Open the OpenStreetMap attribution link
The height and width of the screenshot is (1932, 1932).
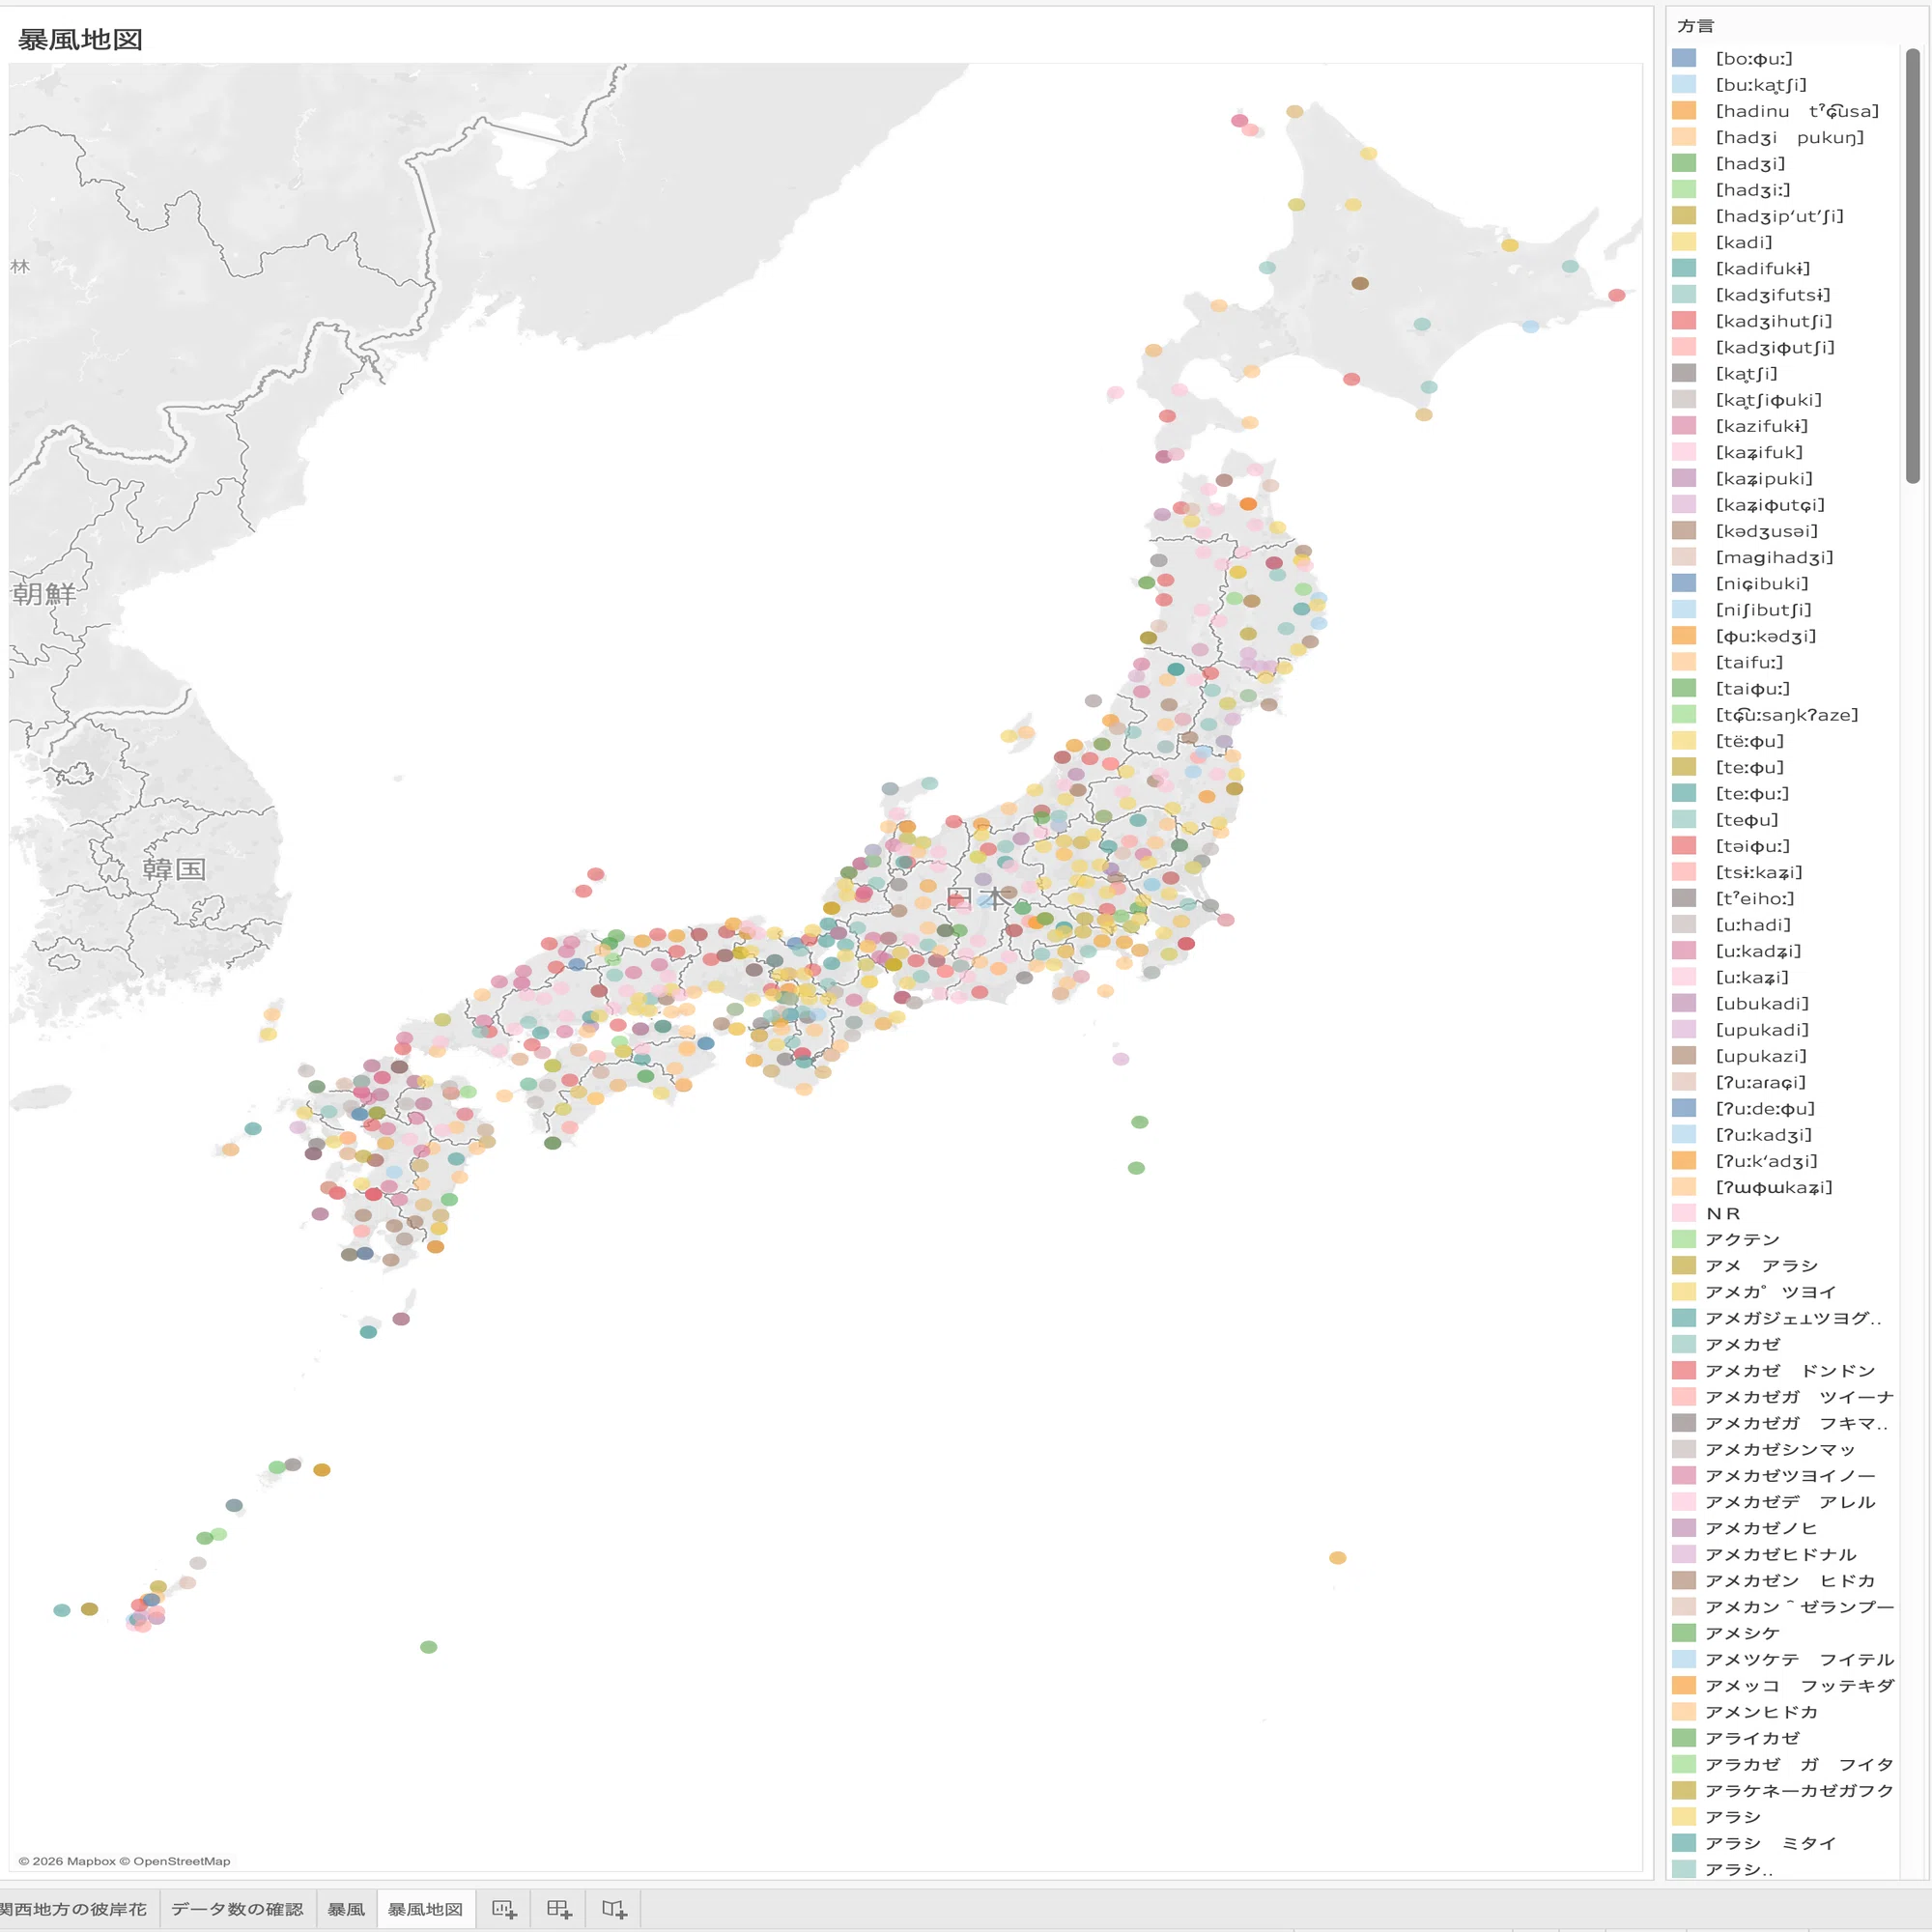(175, 1861)
